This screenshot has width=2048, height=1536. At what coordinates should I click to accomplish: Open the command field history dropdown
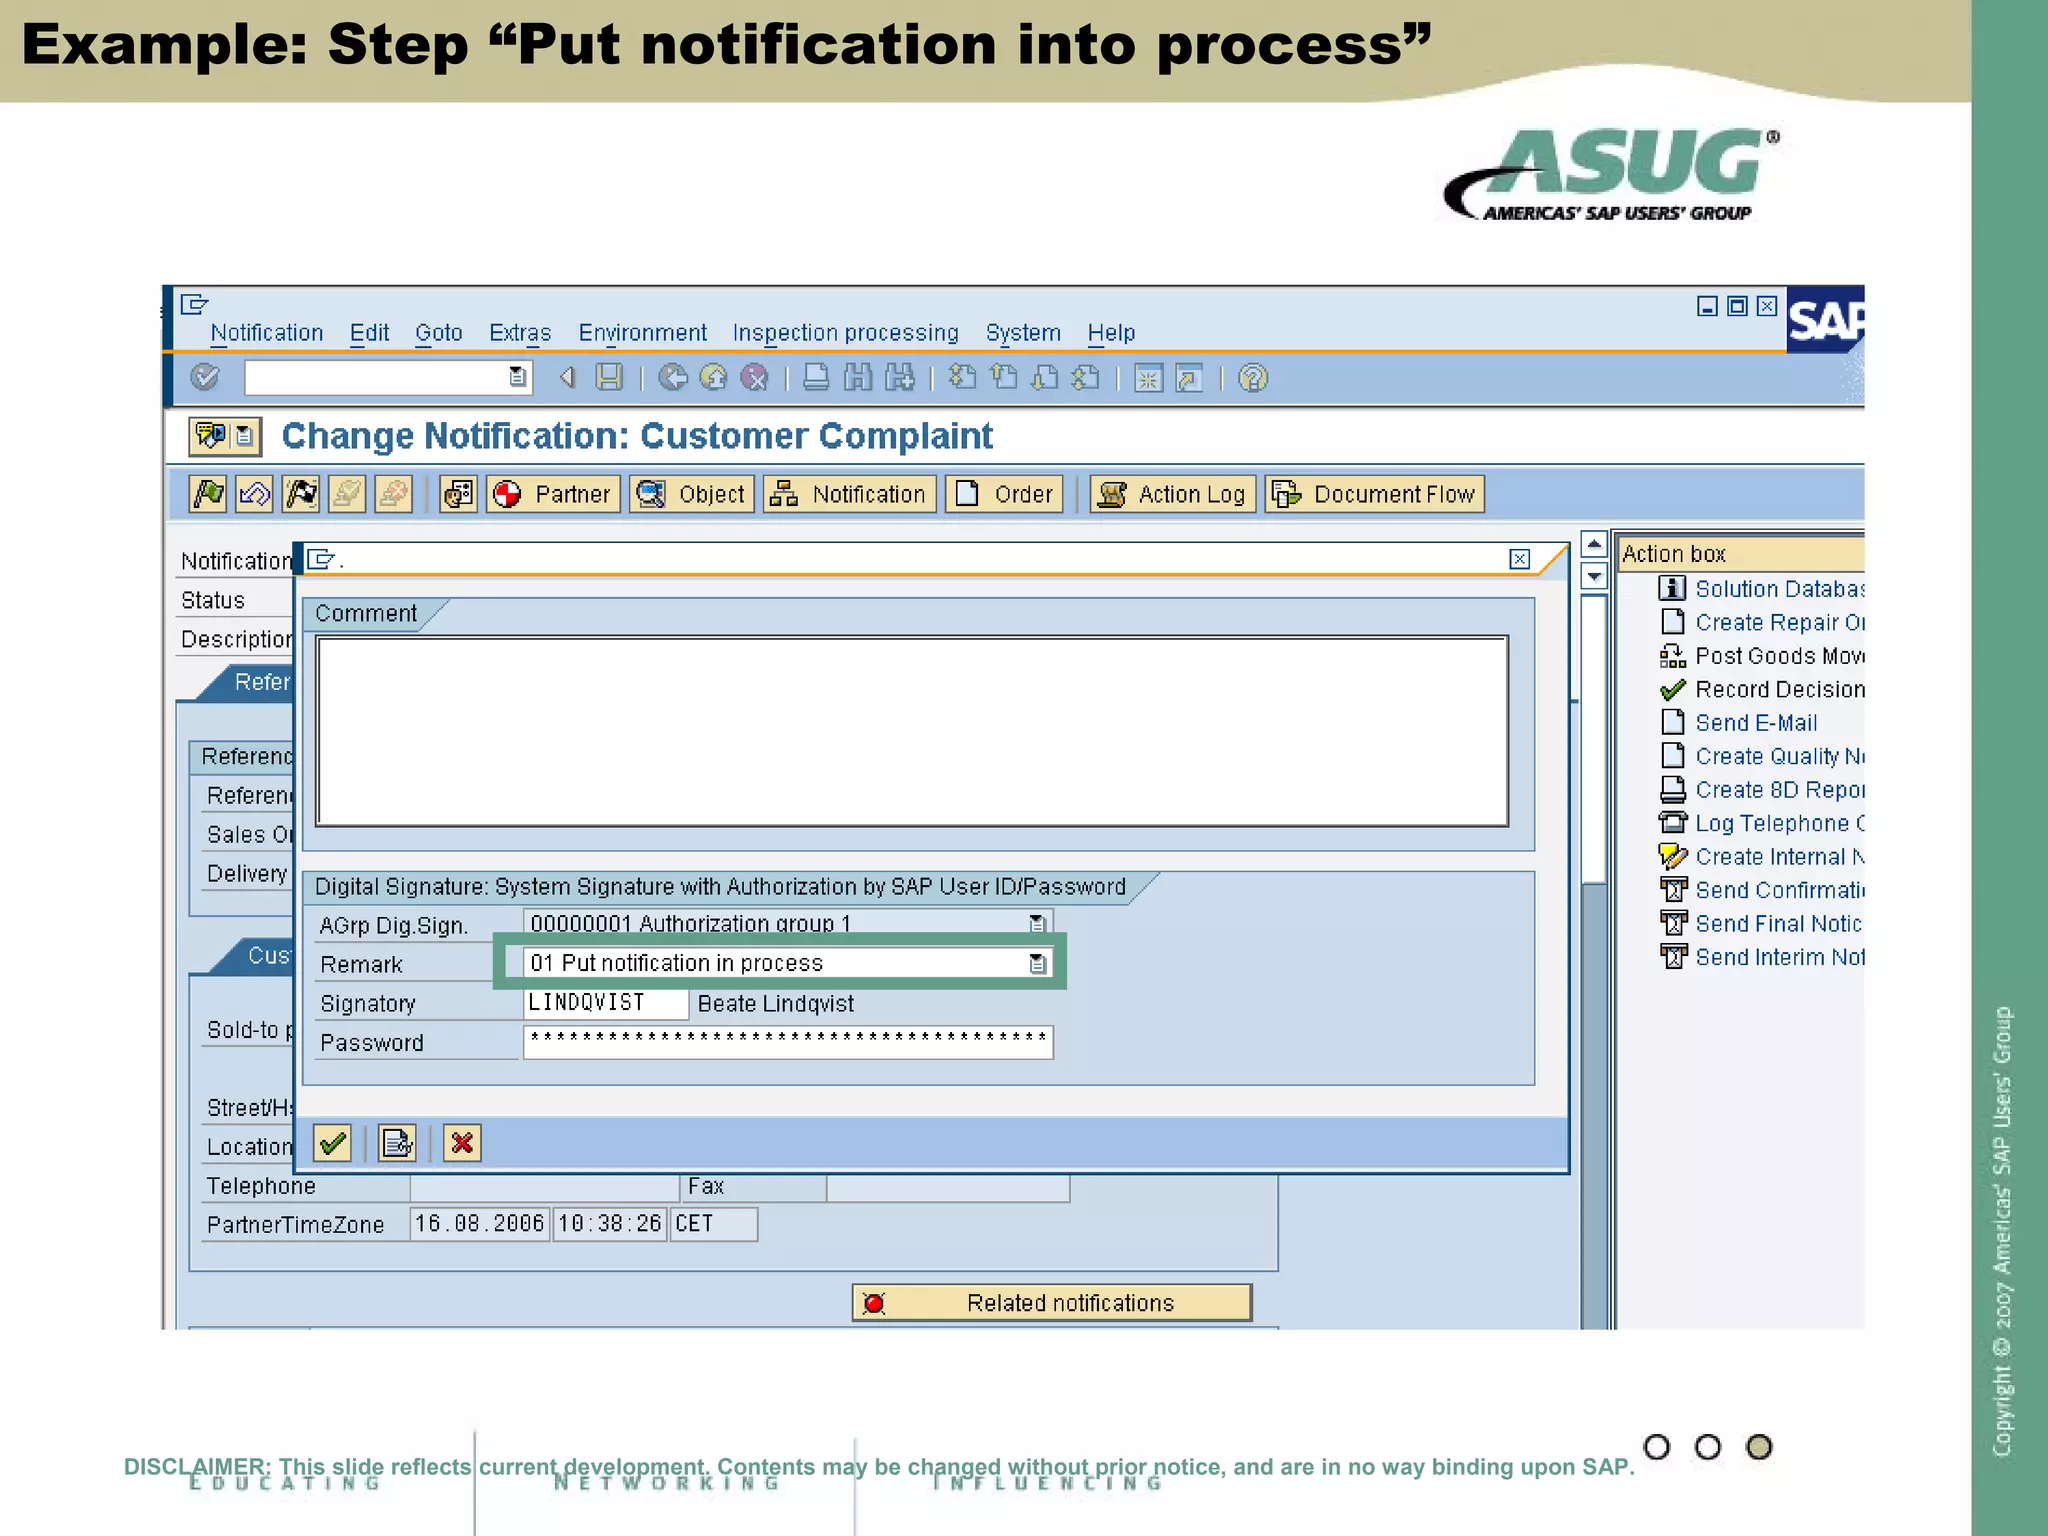[517, 376]
